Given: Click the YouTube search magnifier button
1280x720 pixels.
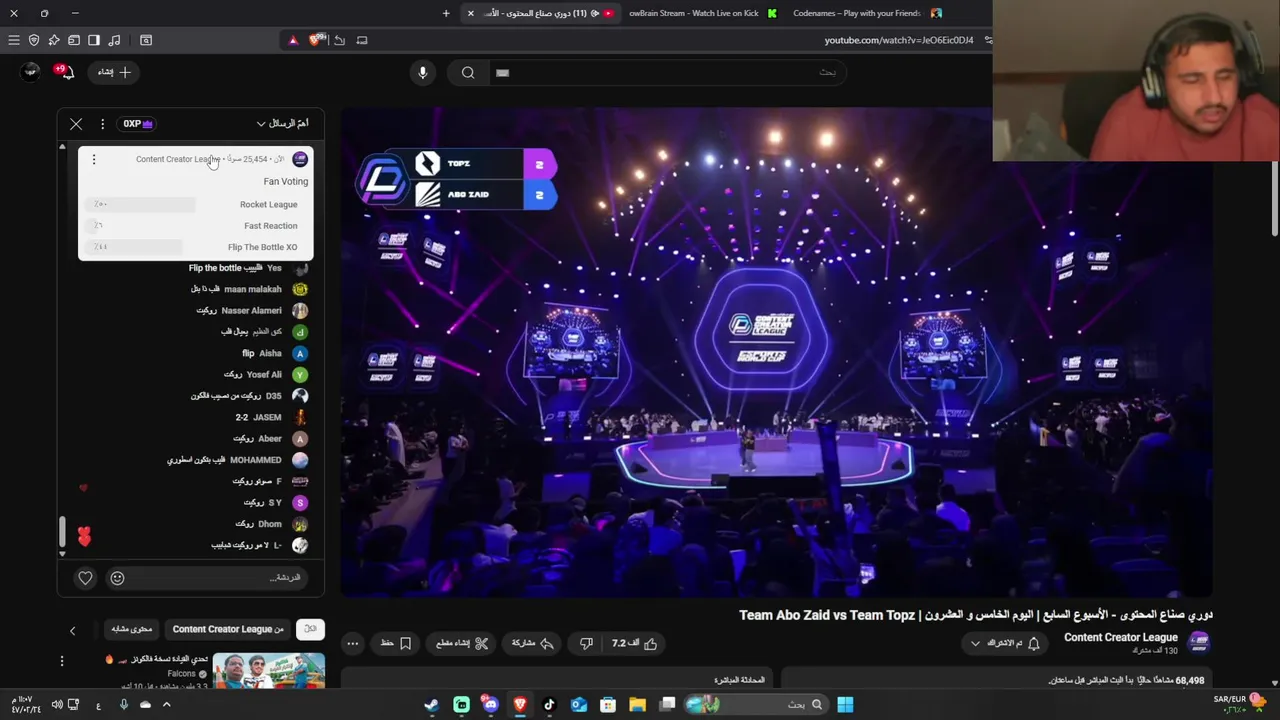Looking at the screenshot, I should 468,72.
